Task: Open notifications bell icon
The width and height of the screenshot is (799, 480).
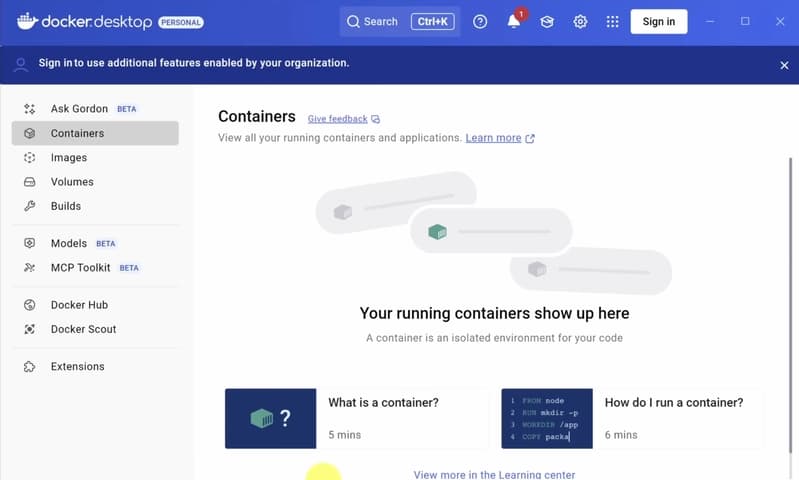Action: coord(514,21)
